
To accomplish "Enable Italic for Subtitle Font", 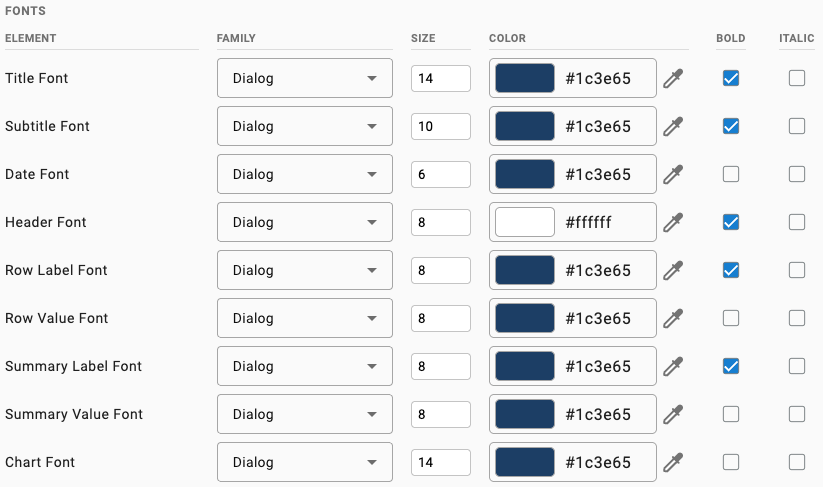I will pos(797,126).
